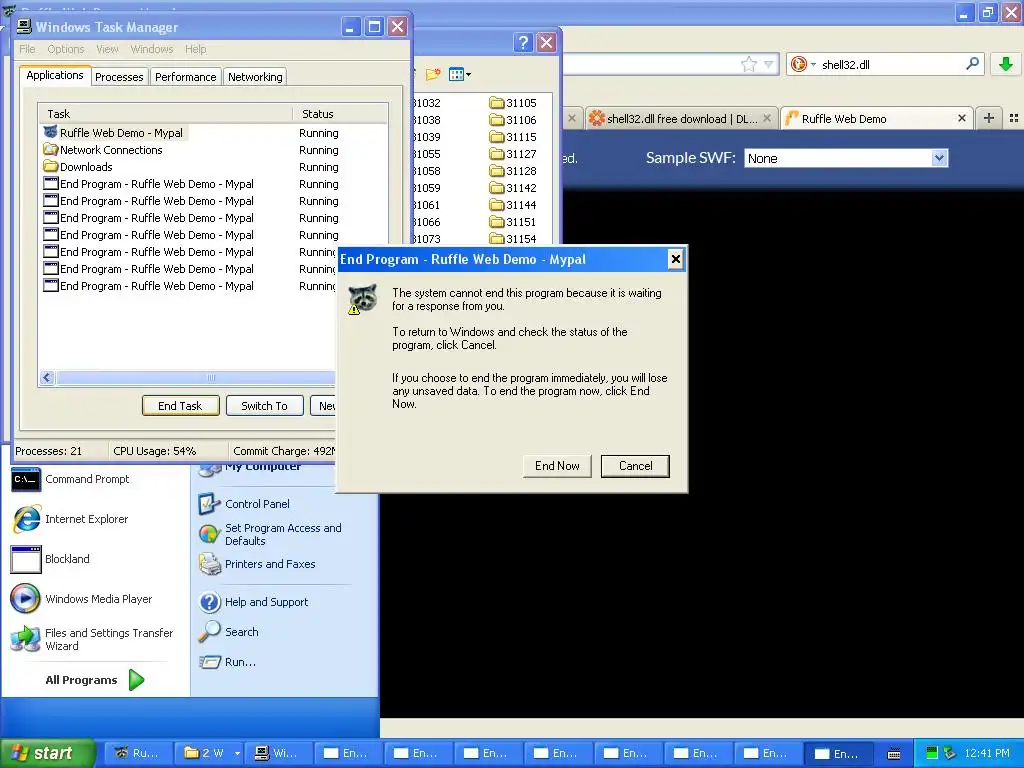Switch to the Processes tab
This screenshot has height=768, width=1024.
(x=119, y=76)
